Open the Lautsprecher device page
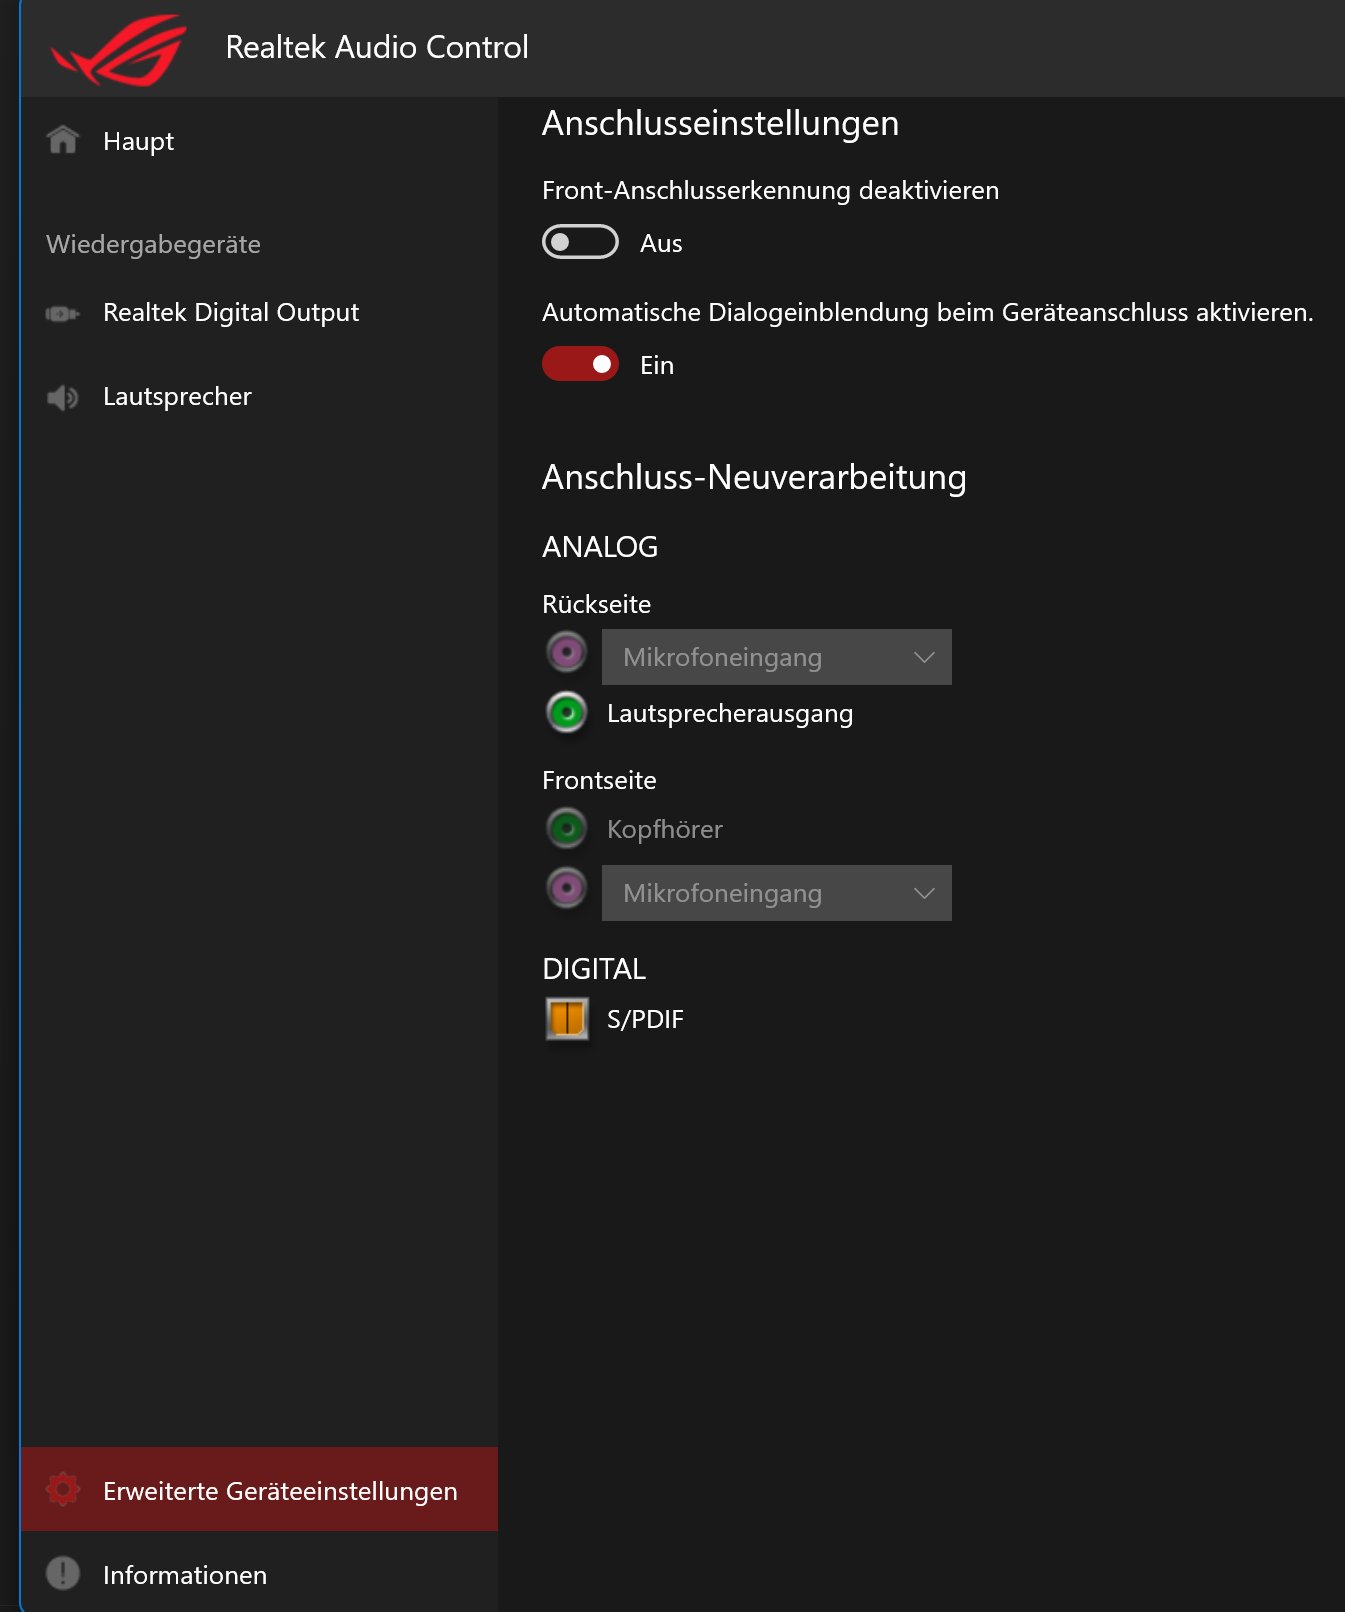Image resolution: width=1345 pixels, height=1612 pixels. pos(259,397)
